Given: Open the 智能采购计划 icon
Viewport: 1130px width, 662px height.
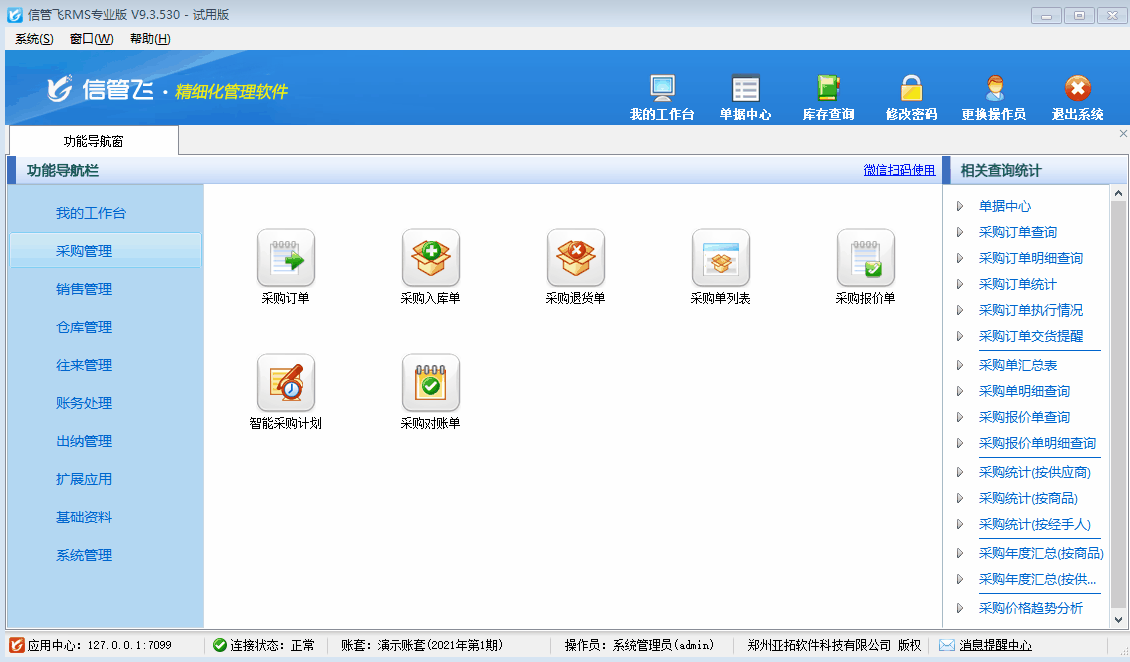Looking at the screenshot, I should coord(286,383).
